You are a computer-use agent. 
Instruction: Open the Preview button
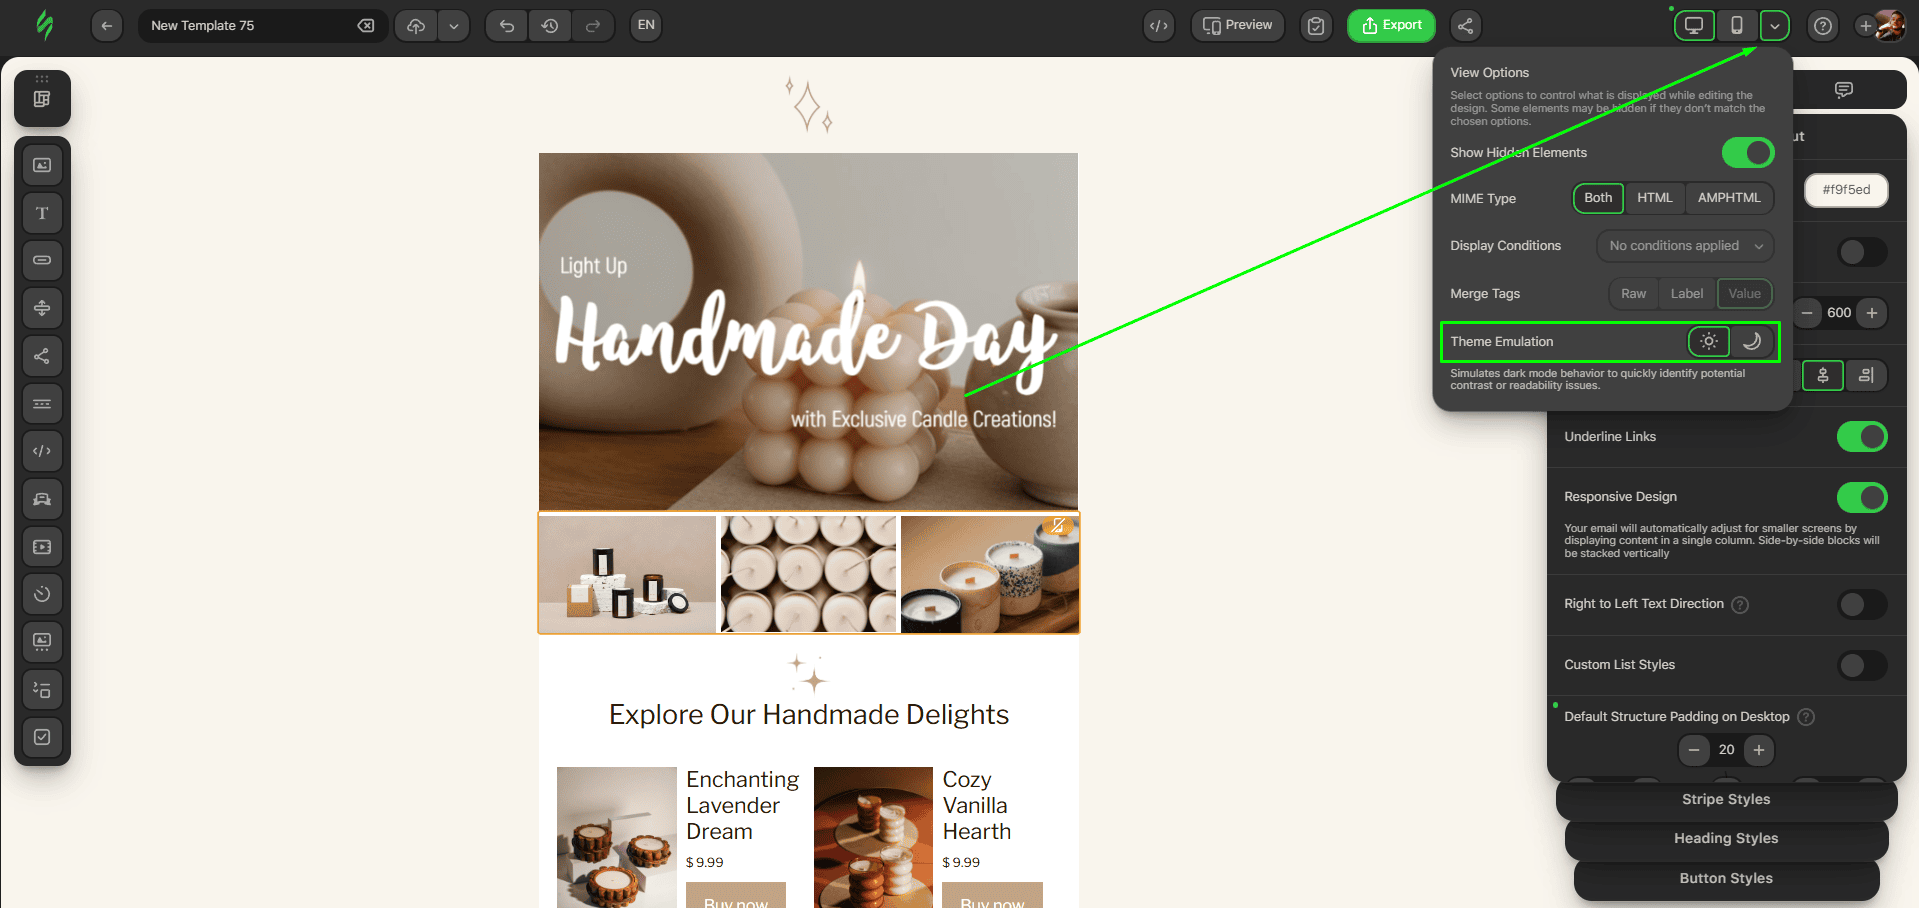click(x=1238, y=26)
